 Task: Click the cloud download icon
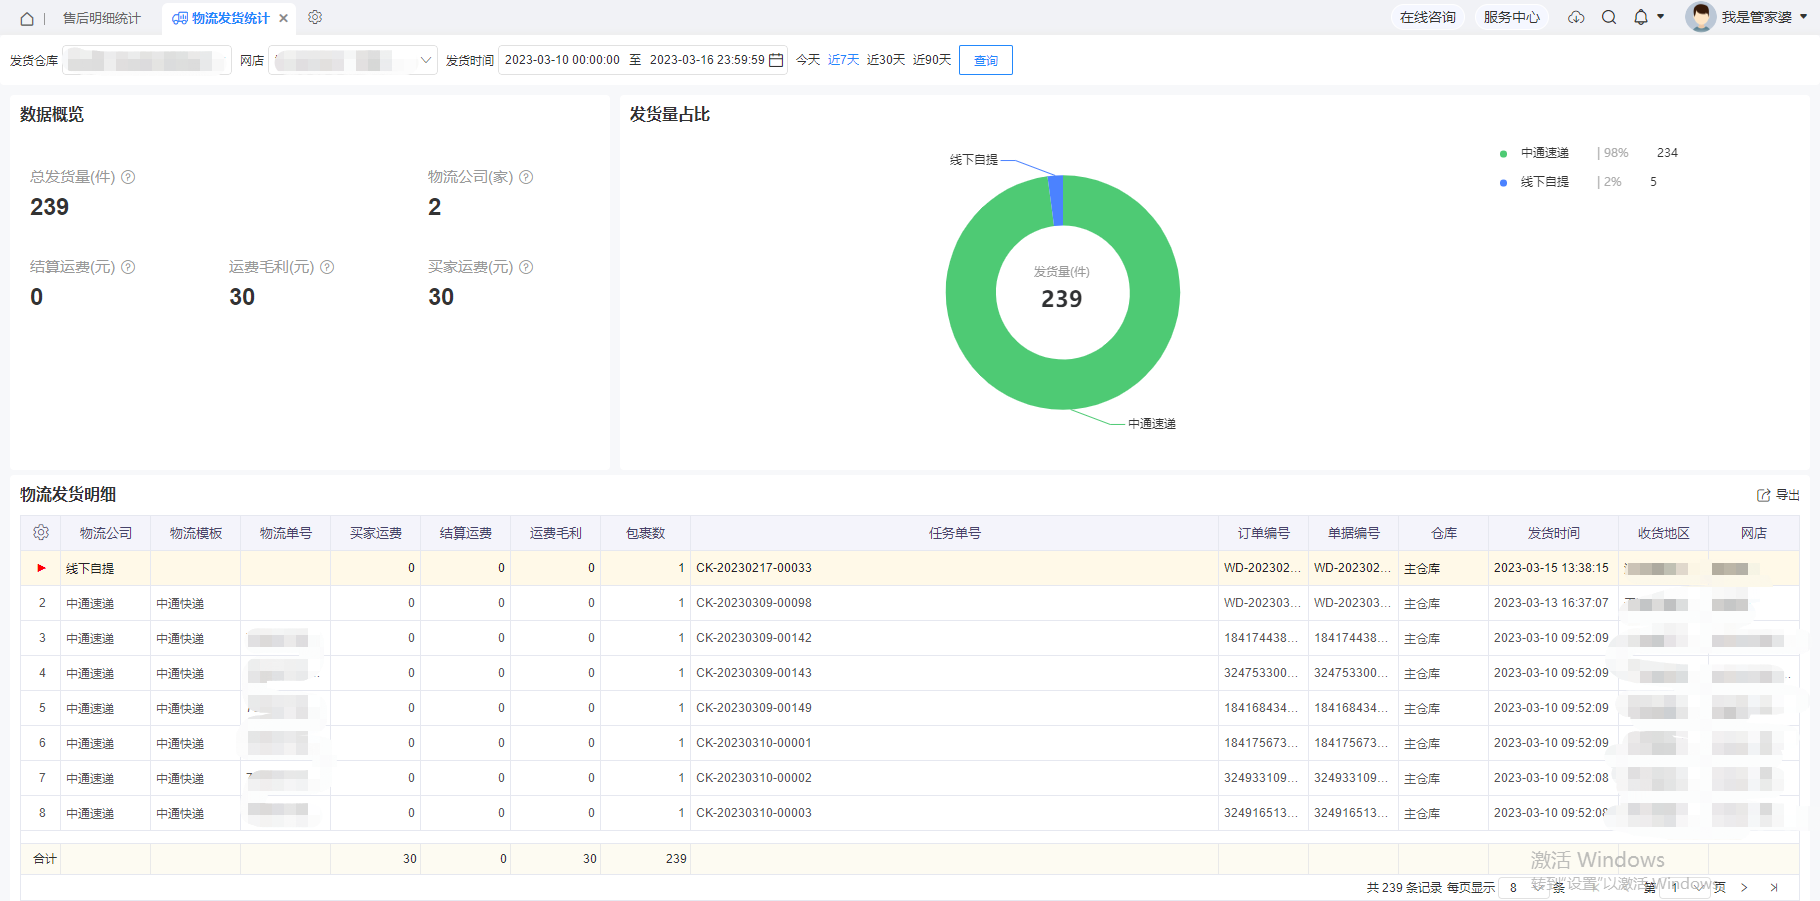coord(1576,17)
